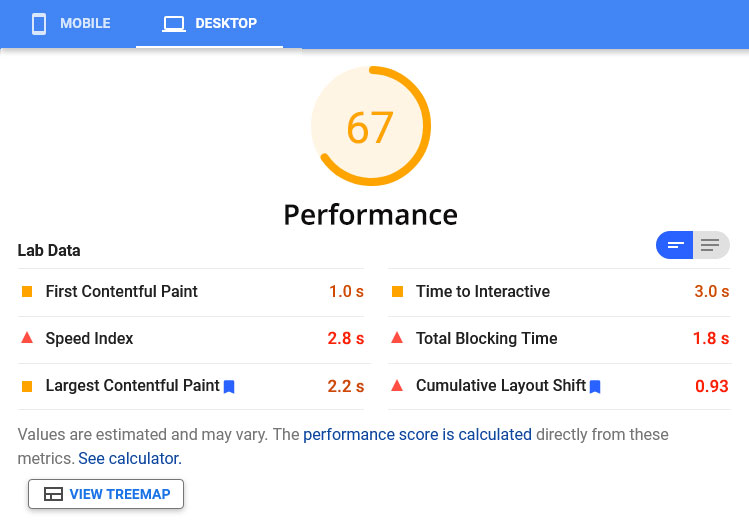The image size is (749, 520).
Task: Click the 67 performance score gauge
Action: pyautogui.click(x=371, y=127)
